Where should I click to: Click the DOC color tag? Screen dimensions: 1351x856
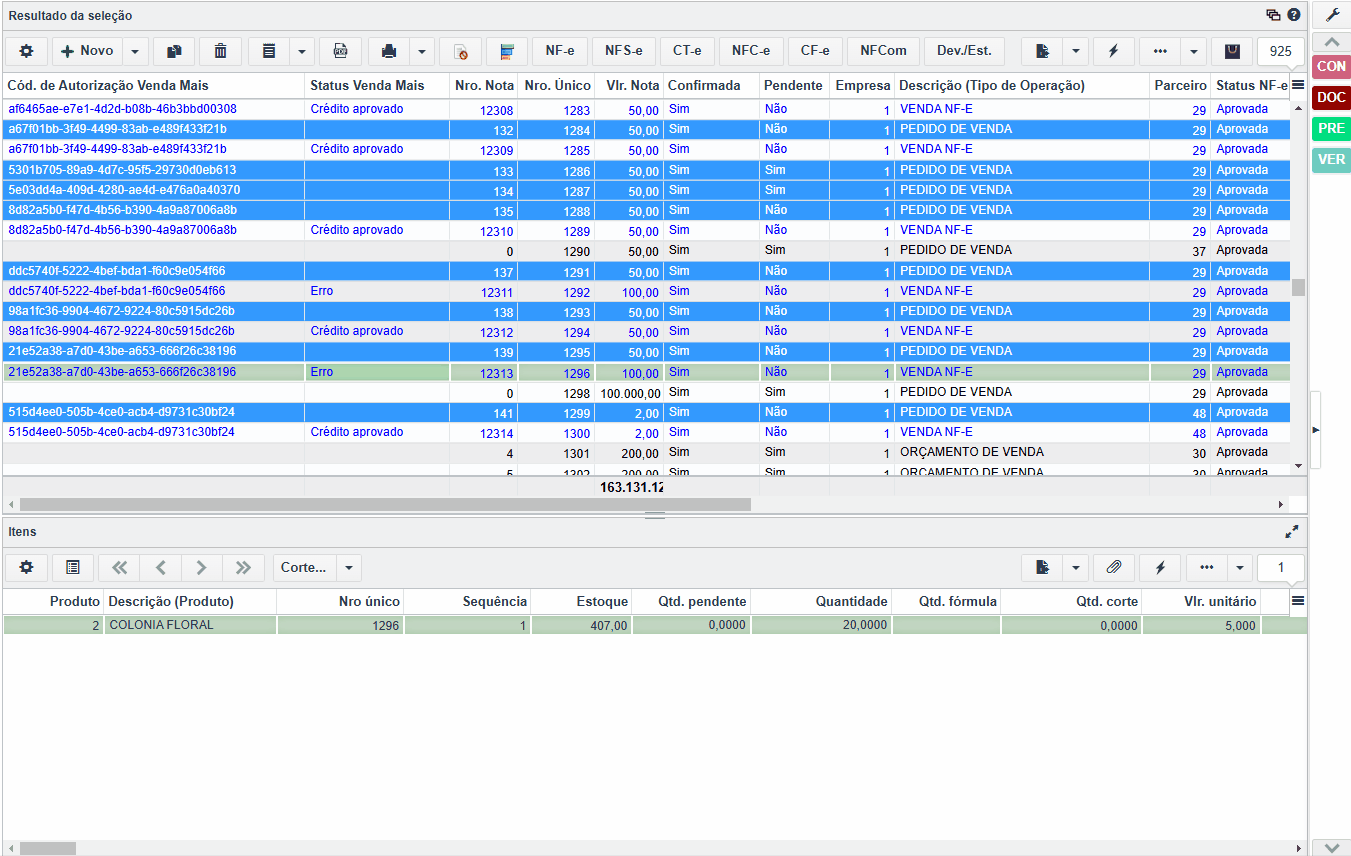pos(1331,98)
